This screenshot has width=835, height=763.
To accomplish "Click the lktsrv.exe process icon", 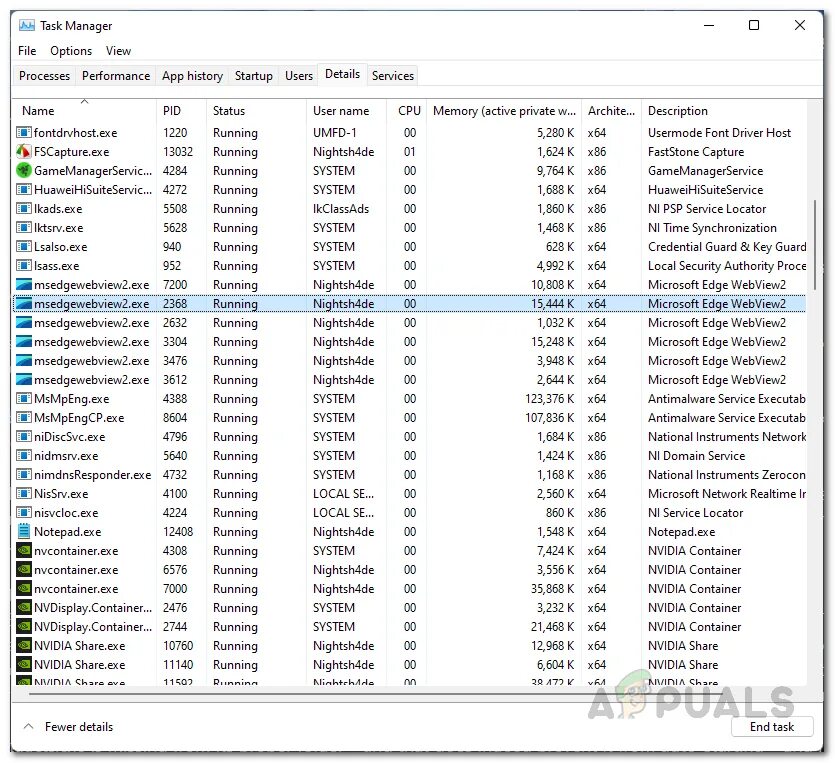I will point(23,227).
